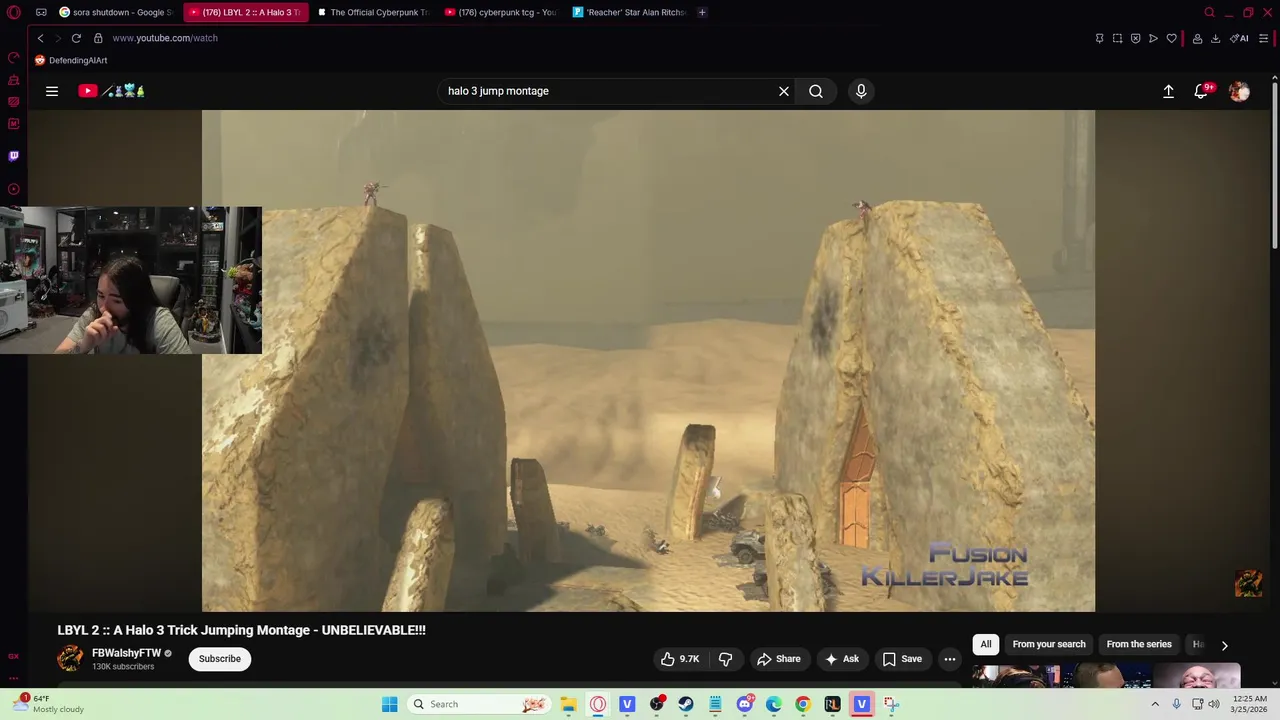This screenshot has height=720, width=1280.
Task: Open FBWalshyFTW channel avatar
Action: coord(70,658)
